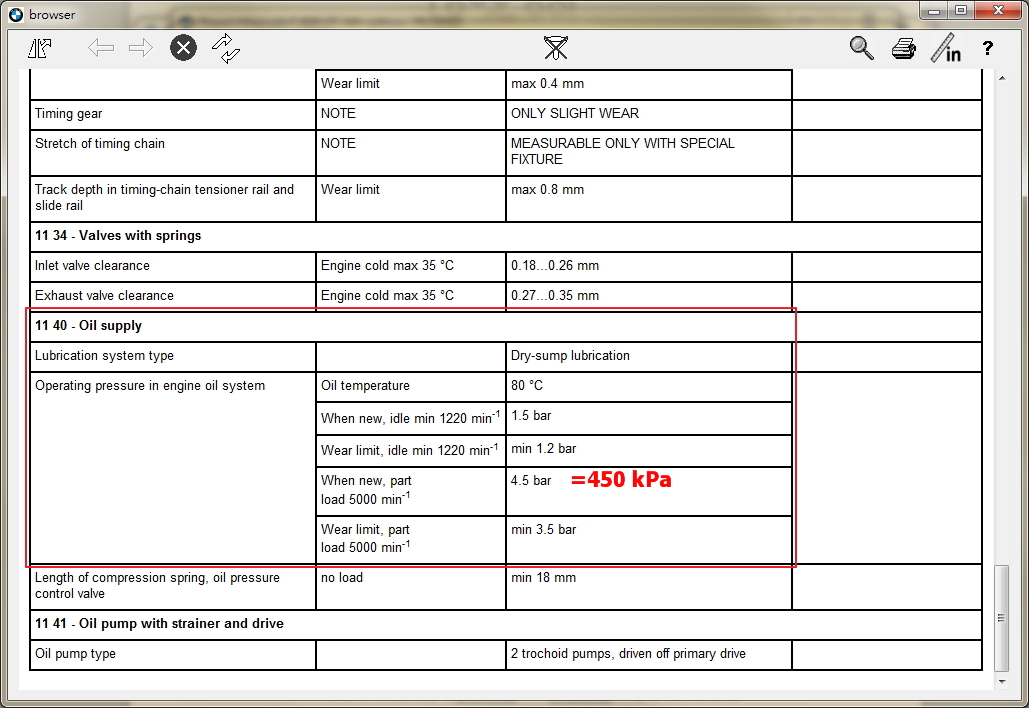Viewport: 1029px width, 708px height.
Task: Click the document navigation icon at toolbar left
Action: click(40, 48)
